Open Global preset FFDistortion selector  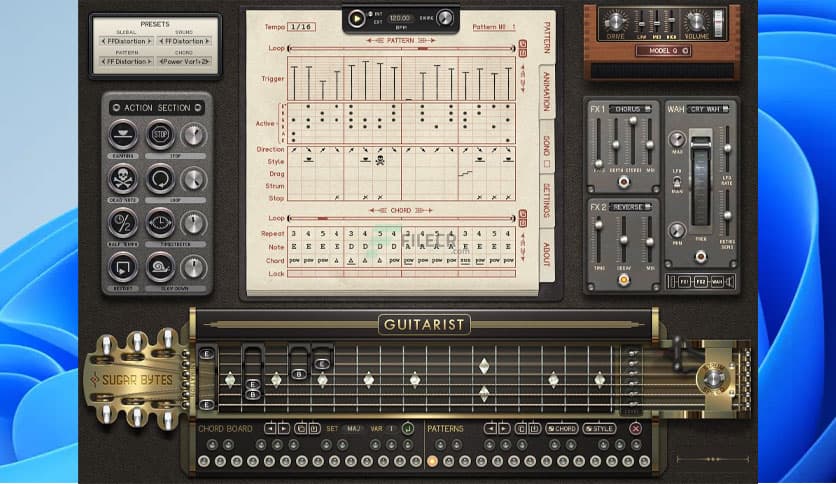pos(126,41)
